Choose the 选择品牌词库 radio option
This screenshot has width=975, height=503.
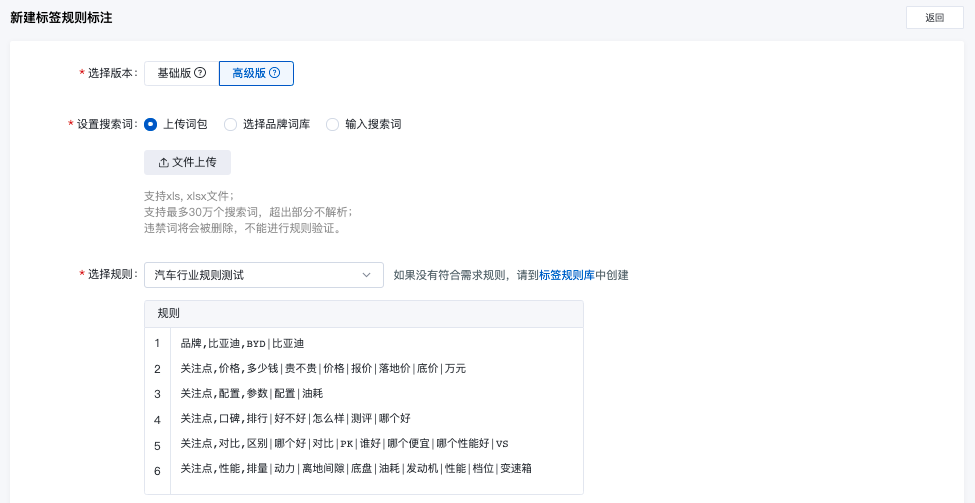click(230, 125)
